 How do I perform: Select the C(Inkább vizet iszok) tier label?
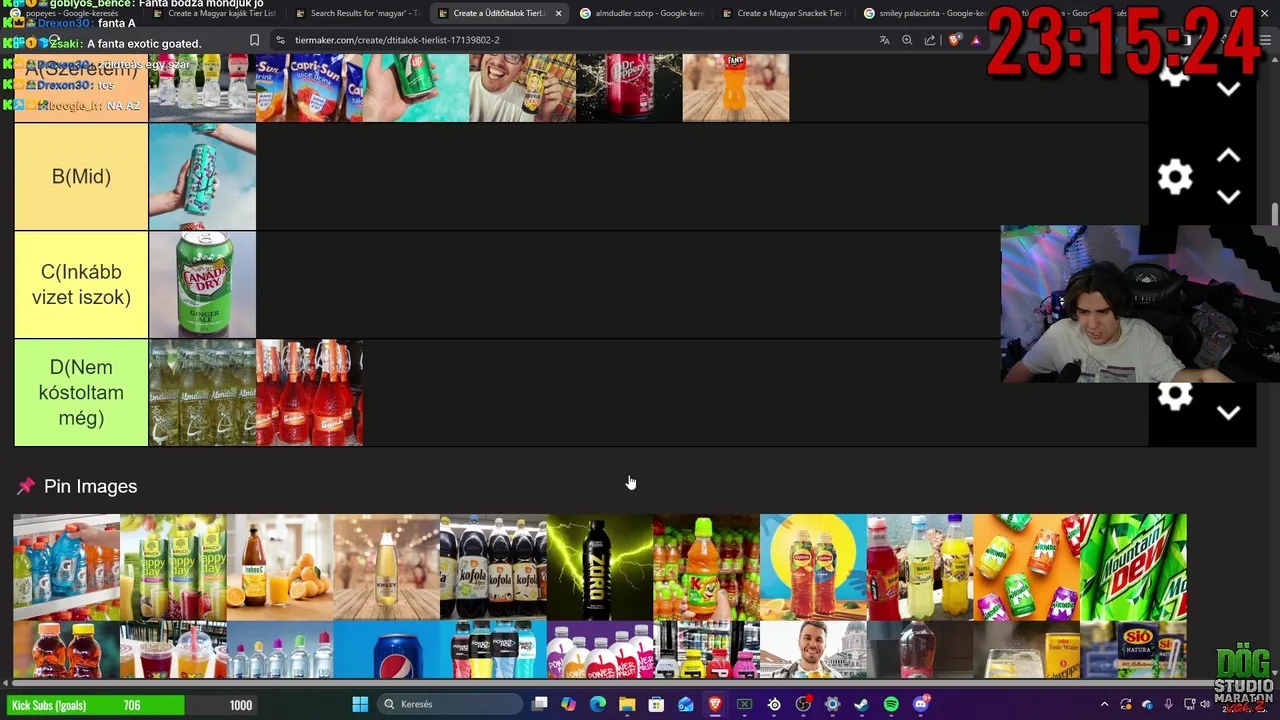point(81,285)
